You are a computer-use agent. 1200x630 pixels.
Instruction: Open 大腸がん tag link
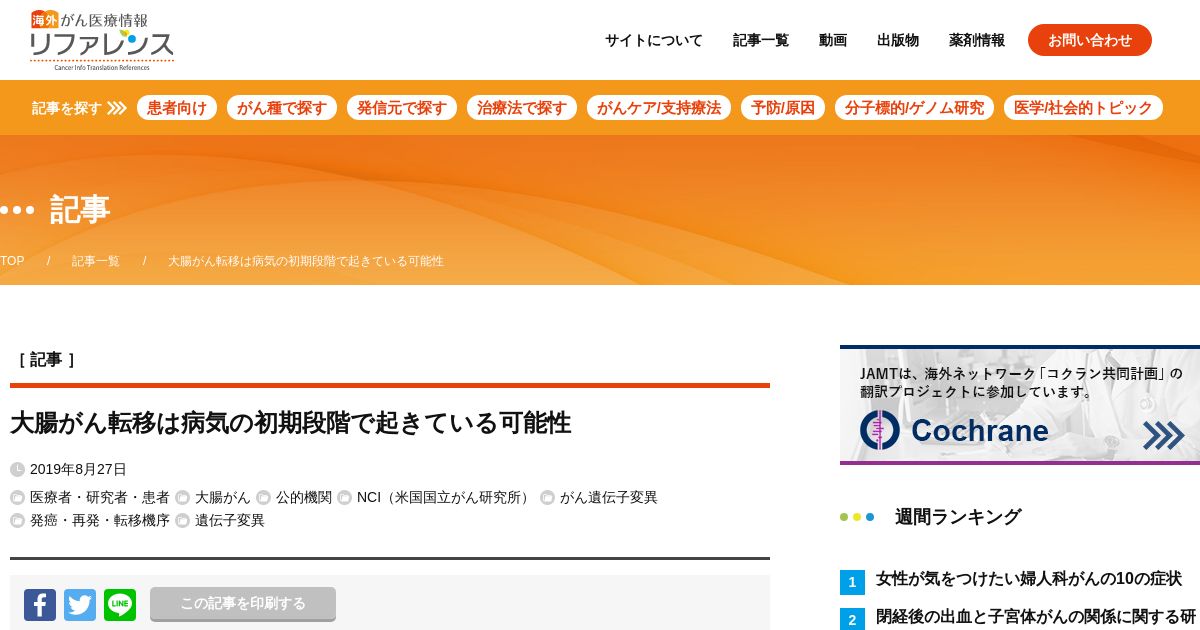coord(223,497)
